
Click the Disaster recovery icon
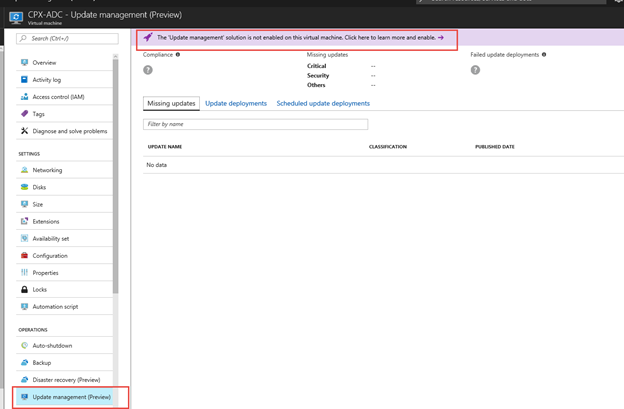click(24, 380)
